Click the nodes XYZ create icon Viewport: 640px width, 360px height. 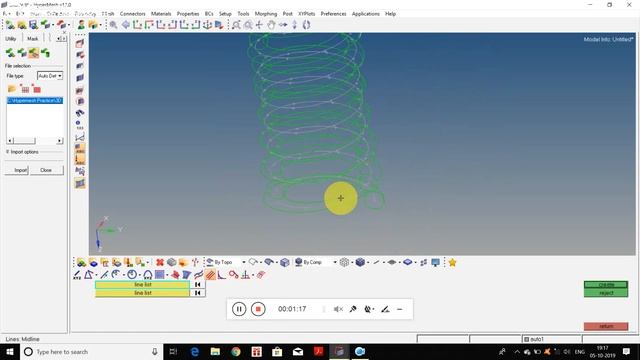[x=77, y=275]
